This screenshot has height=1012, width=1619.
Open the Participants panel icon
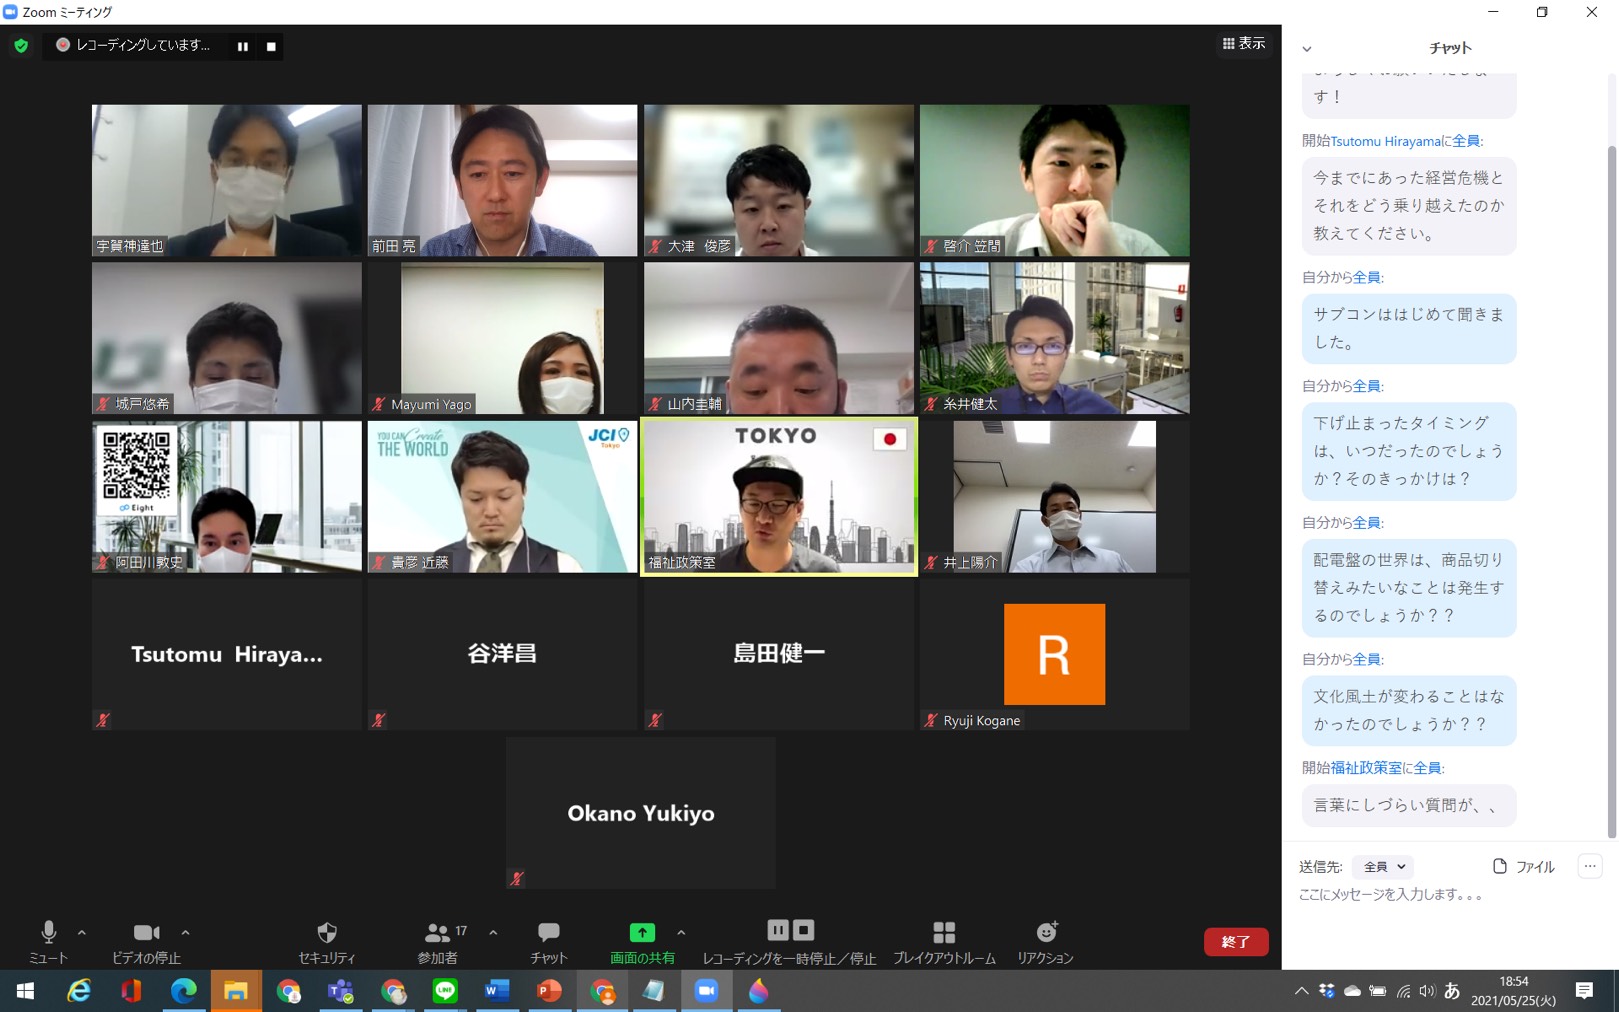click(x=437, y=933)
